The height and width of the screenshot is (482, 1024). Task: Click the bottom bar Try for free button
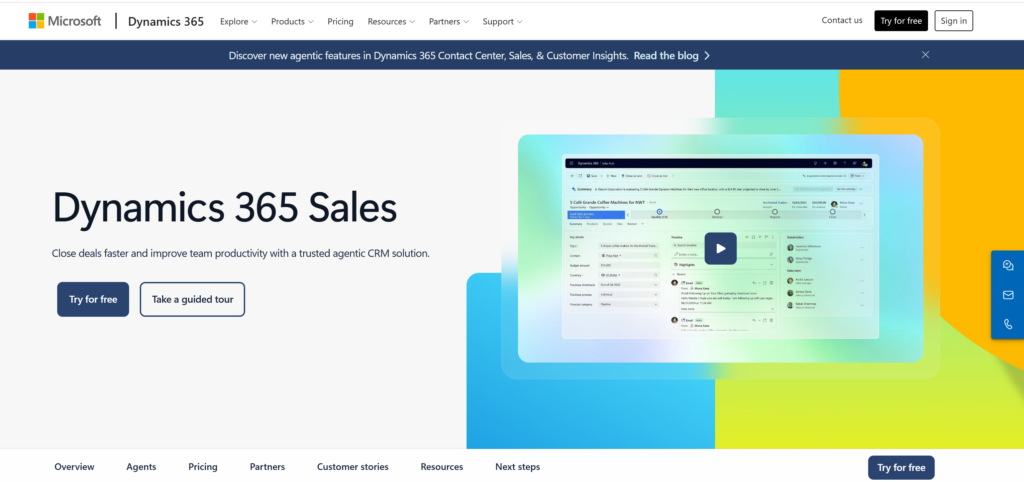tap(901, 468)
